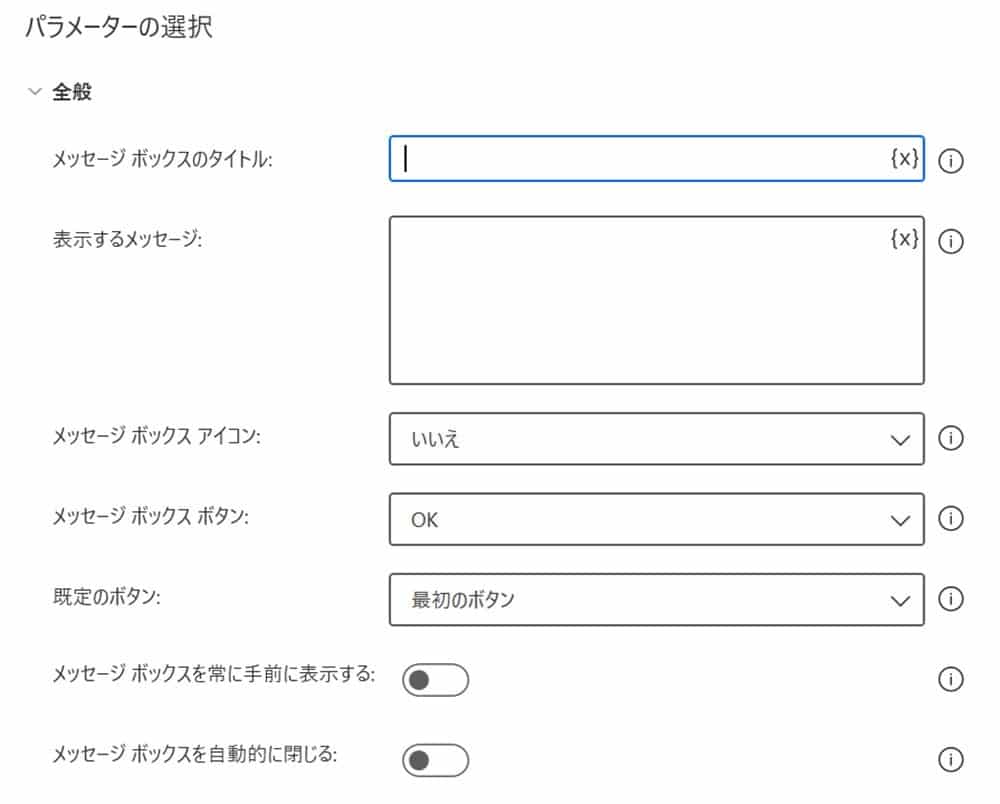Click info icon for 既定のボタン

click(952, 599)
